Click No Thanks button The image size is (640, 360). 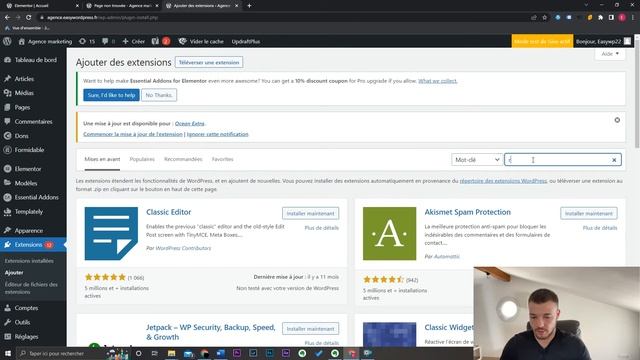(x=159, y=95)
